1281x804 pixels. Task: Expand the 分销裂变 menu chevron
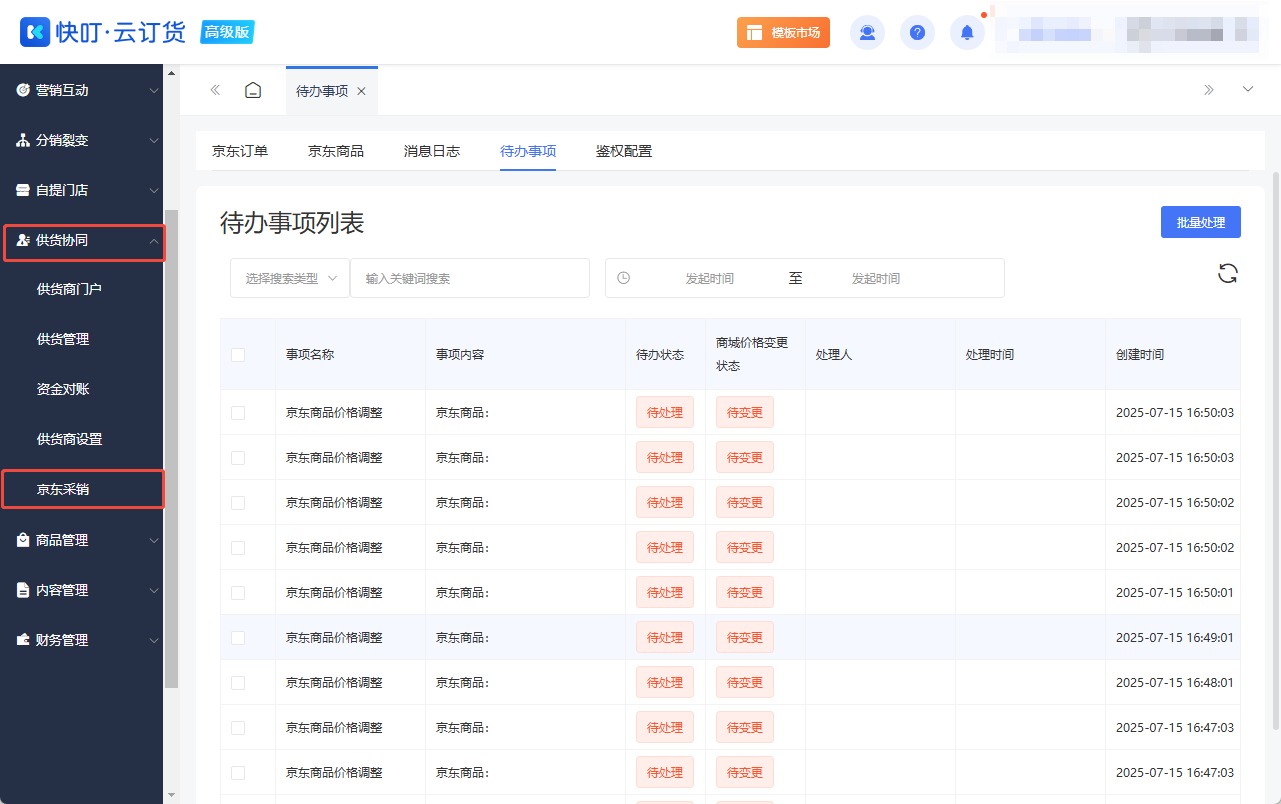(x=153, y=141)
